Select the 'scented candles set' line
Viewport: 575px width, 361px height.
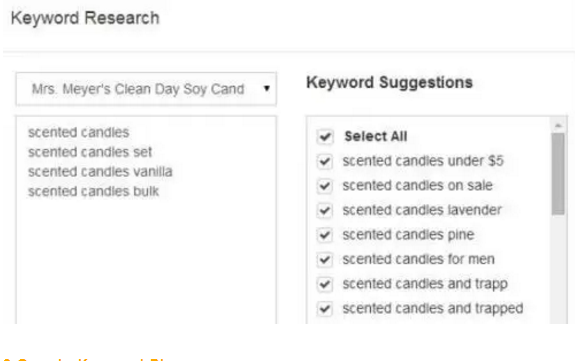[x=90, y=152]
